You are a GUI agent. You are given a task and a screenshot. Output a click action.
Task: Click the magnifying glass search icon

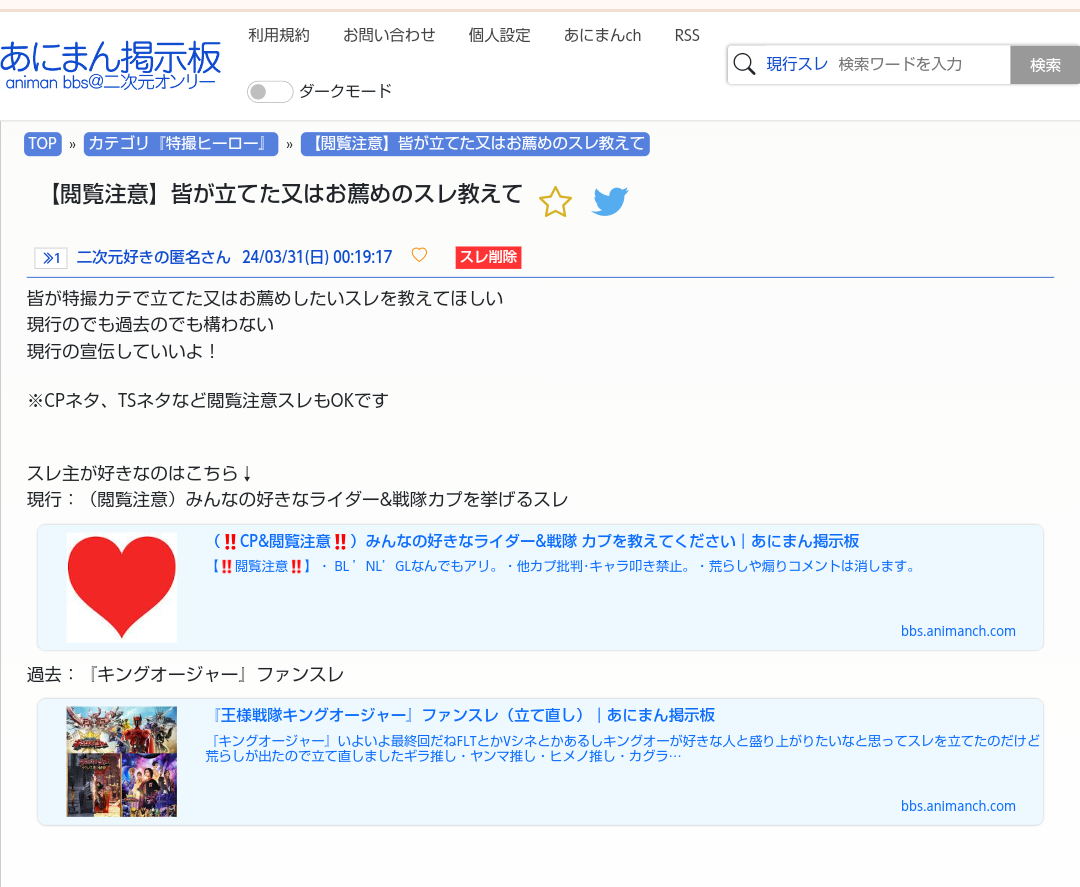(744, 65)
